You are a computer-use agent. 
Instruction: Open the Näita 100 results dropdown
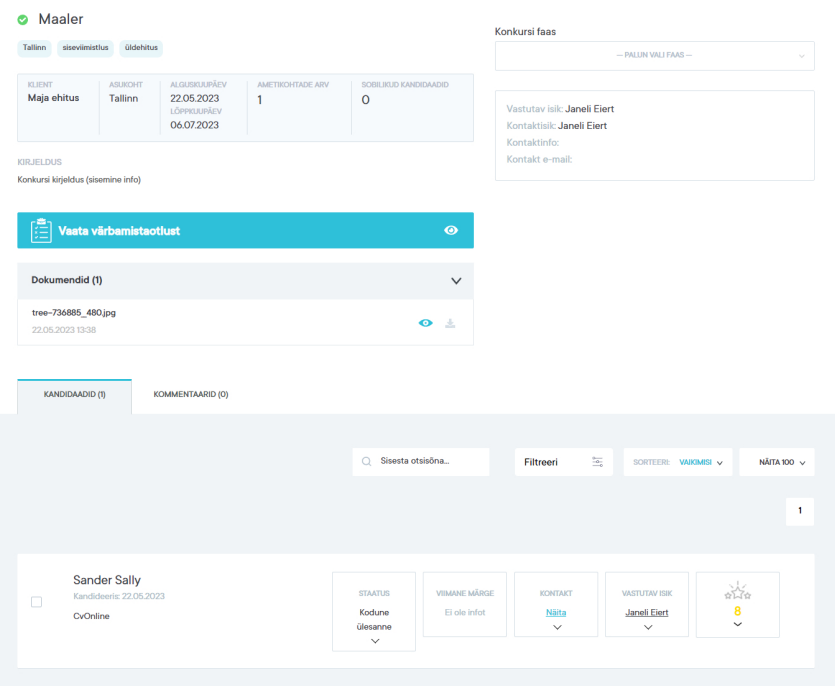tap(776, 462)
